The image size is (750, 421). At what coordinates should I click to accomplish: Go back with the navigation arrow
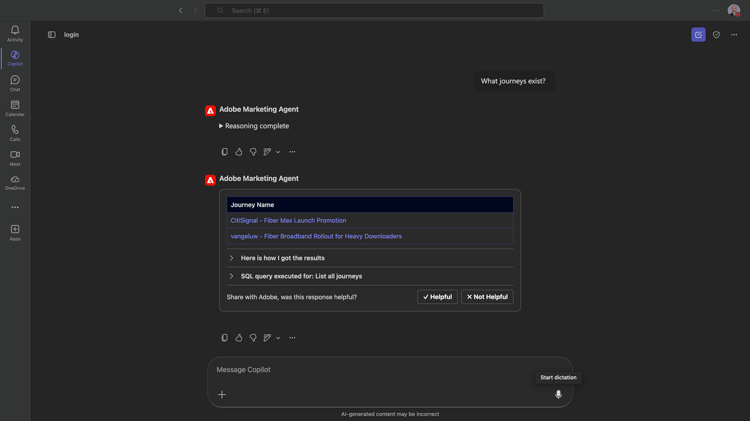coord(181,11)
